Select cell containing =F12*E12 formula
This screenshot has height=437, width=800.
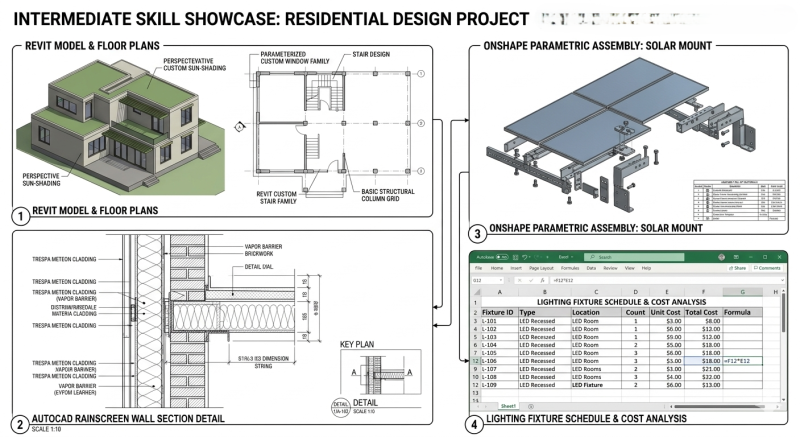pos(742,359)
